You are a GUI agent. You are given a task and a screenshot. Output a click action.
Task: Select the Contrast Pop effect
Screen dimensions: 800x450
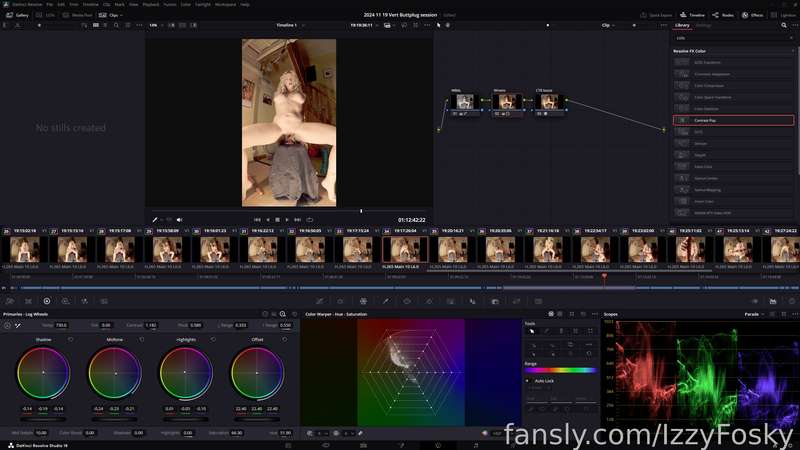[x=733, y=120]
